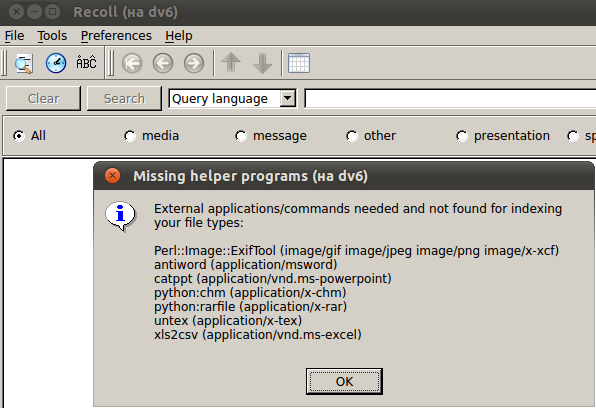This screenshot has width=596, height=408.
Task: Go to first results page arrow
Action: [x=132, y=63]
